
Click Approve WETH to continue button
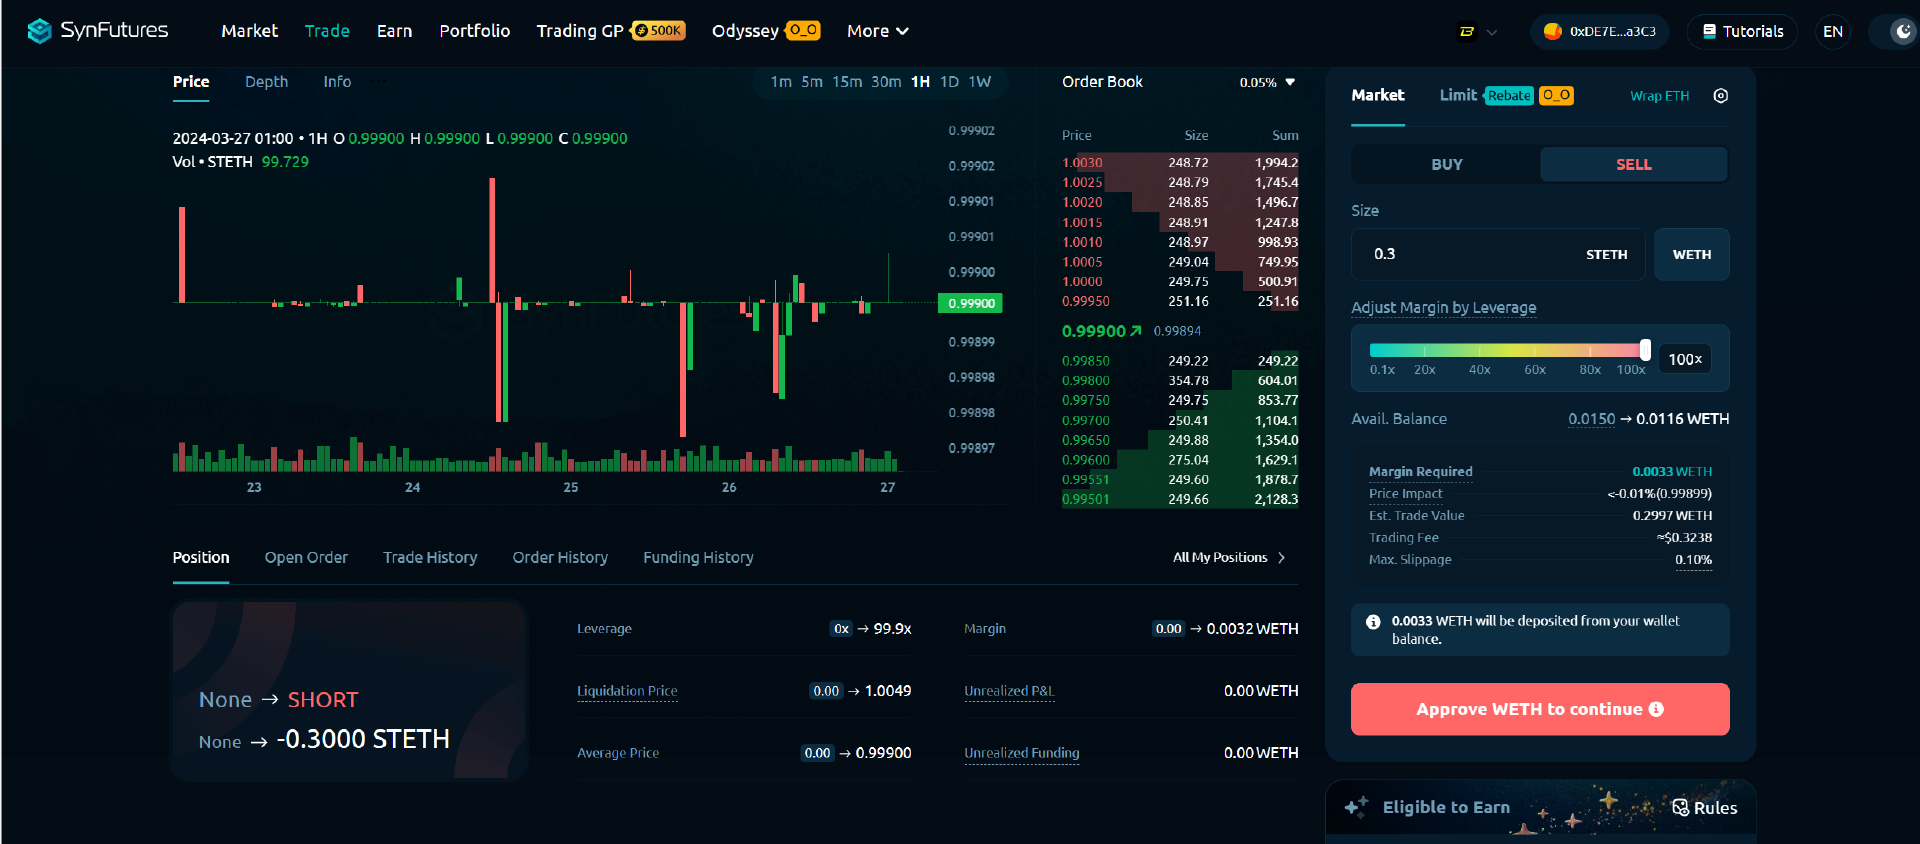[1539, 709]
